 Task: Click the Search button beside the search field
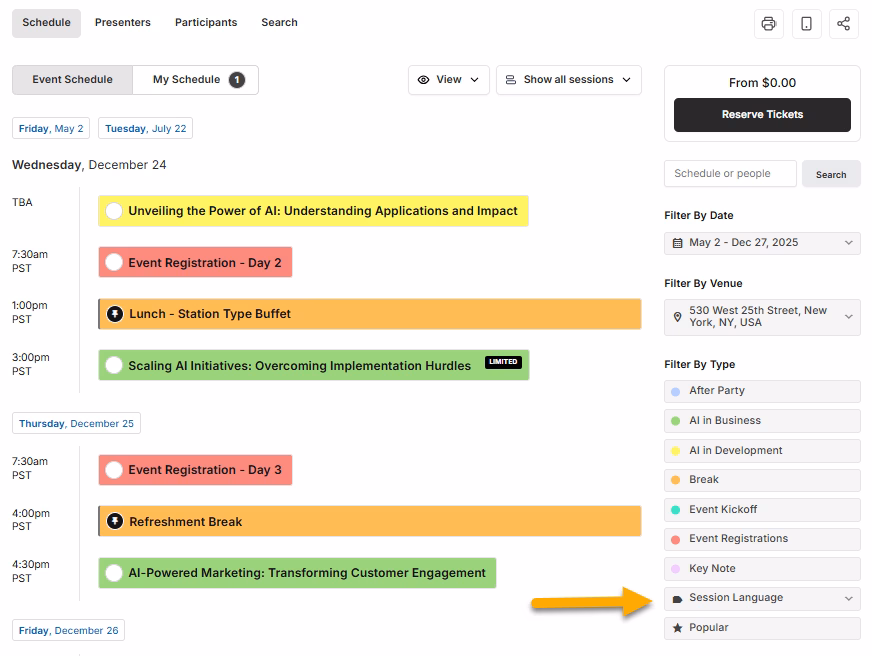tap(831, 174)
